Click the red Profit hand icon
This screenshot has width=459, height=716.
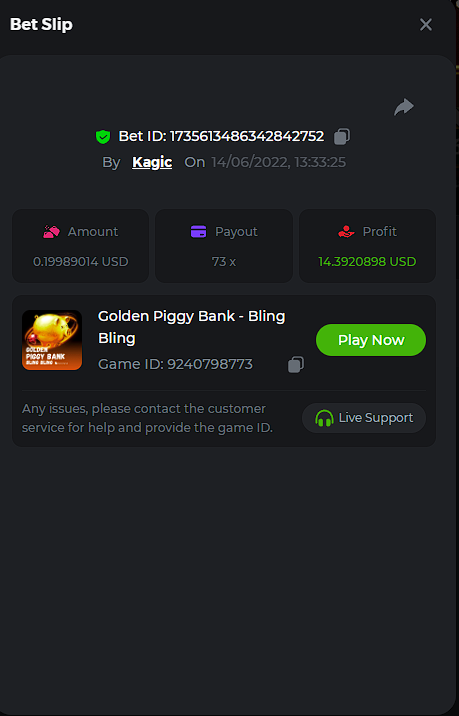pos(346,232)
